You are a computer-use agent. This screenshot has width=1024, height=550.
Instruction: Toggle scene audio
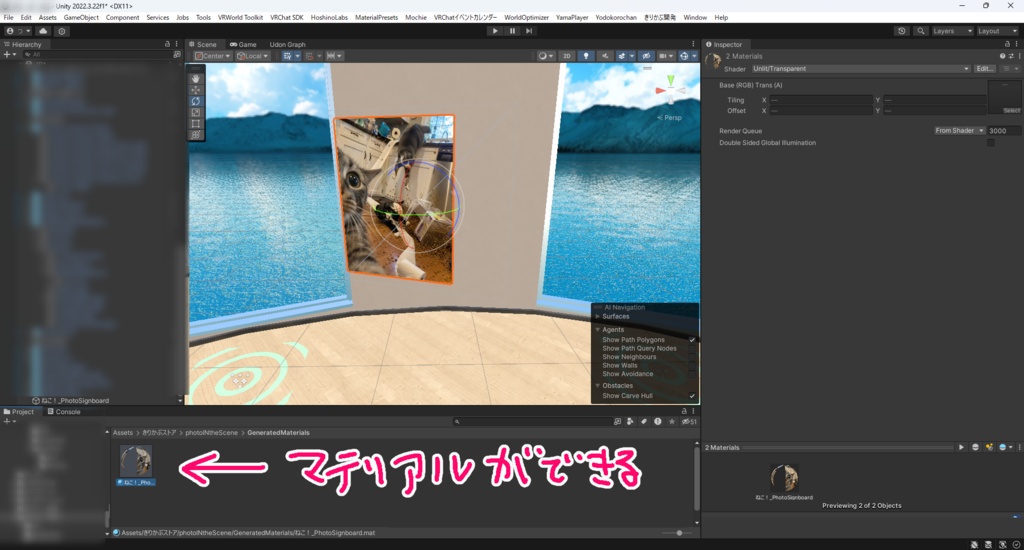coord(605,56)
